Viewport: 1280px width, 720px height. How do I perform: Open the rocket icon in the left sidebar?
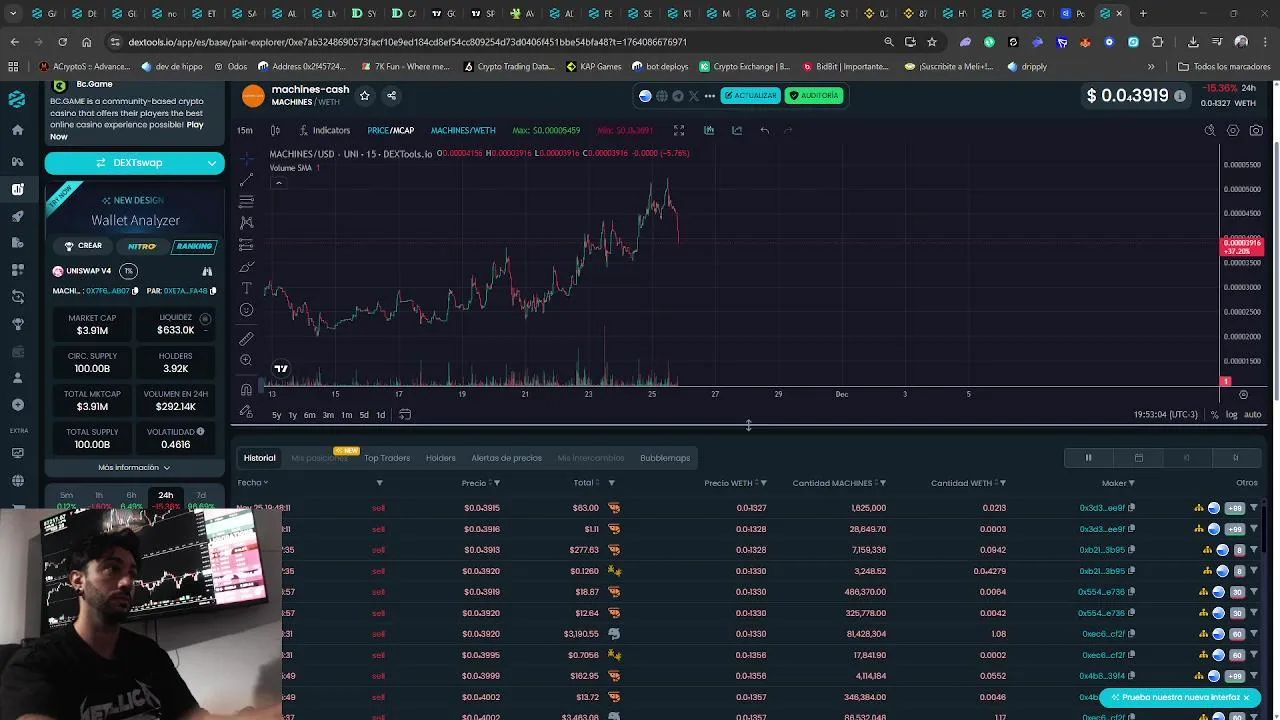17,216
